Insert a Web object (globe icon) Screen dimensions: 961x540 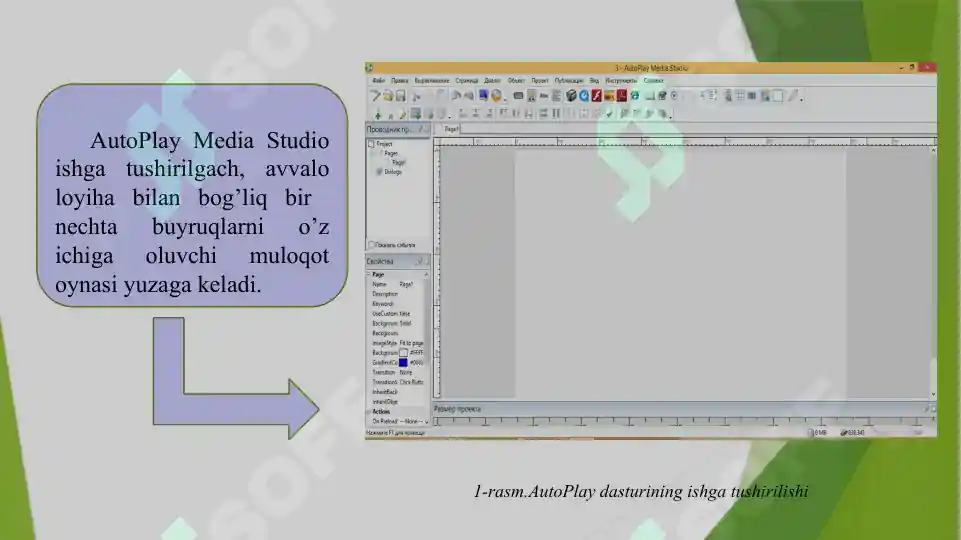tap(635, 96)
